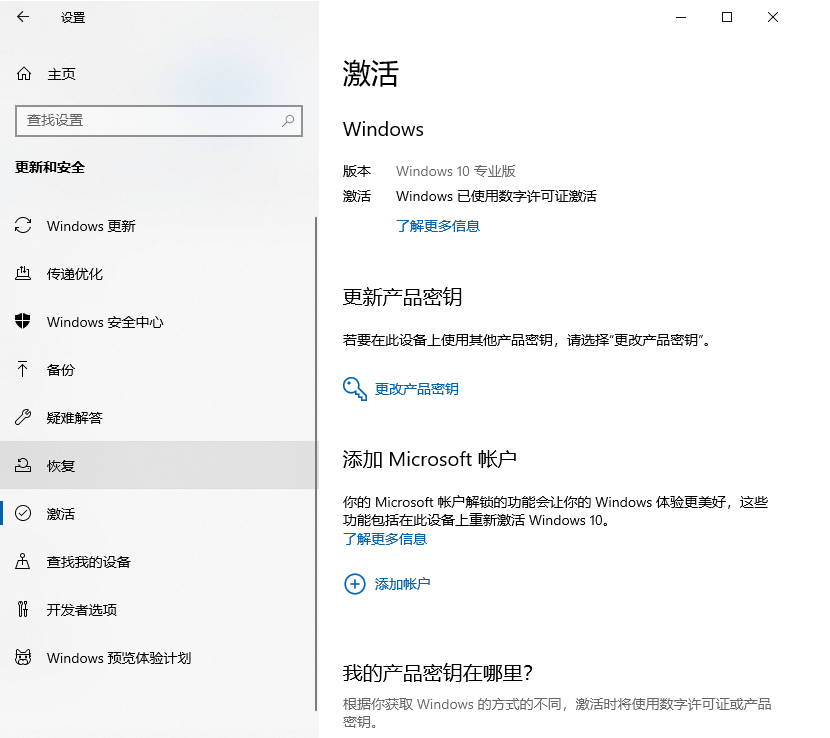This screenshot has width=830, height=738.
Task: Go to Windows 安全中心
Action: (x=158, y=322)
